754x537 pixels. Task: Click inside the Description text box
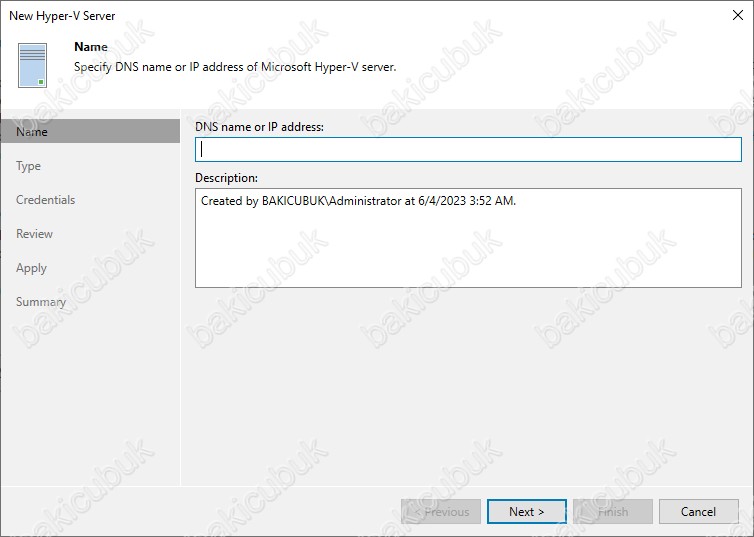pyautogui.click(x=468, y=238)
